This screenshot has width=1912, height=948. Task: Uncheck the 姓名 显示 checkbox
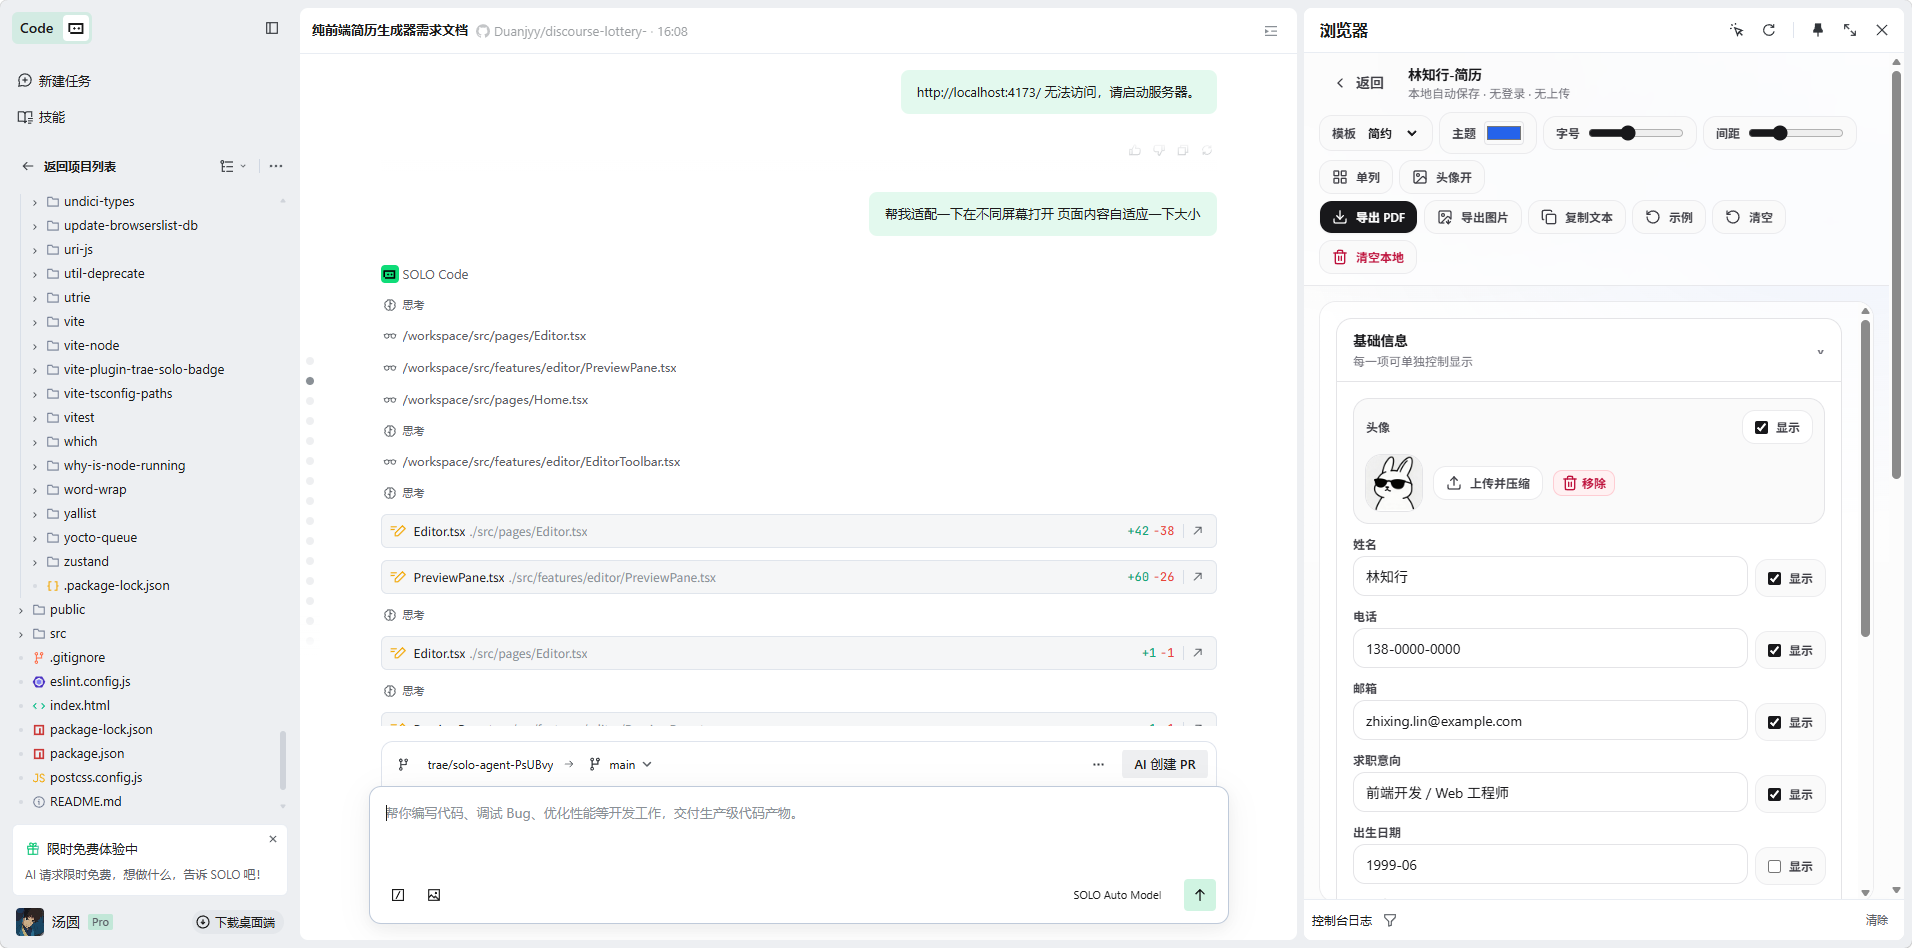click(1774, 578)
